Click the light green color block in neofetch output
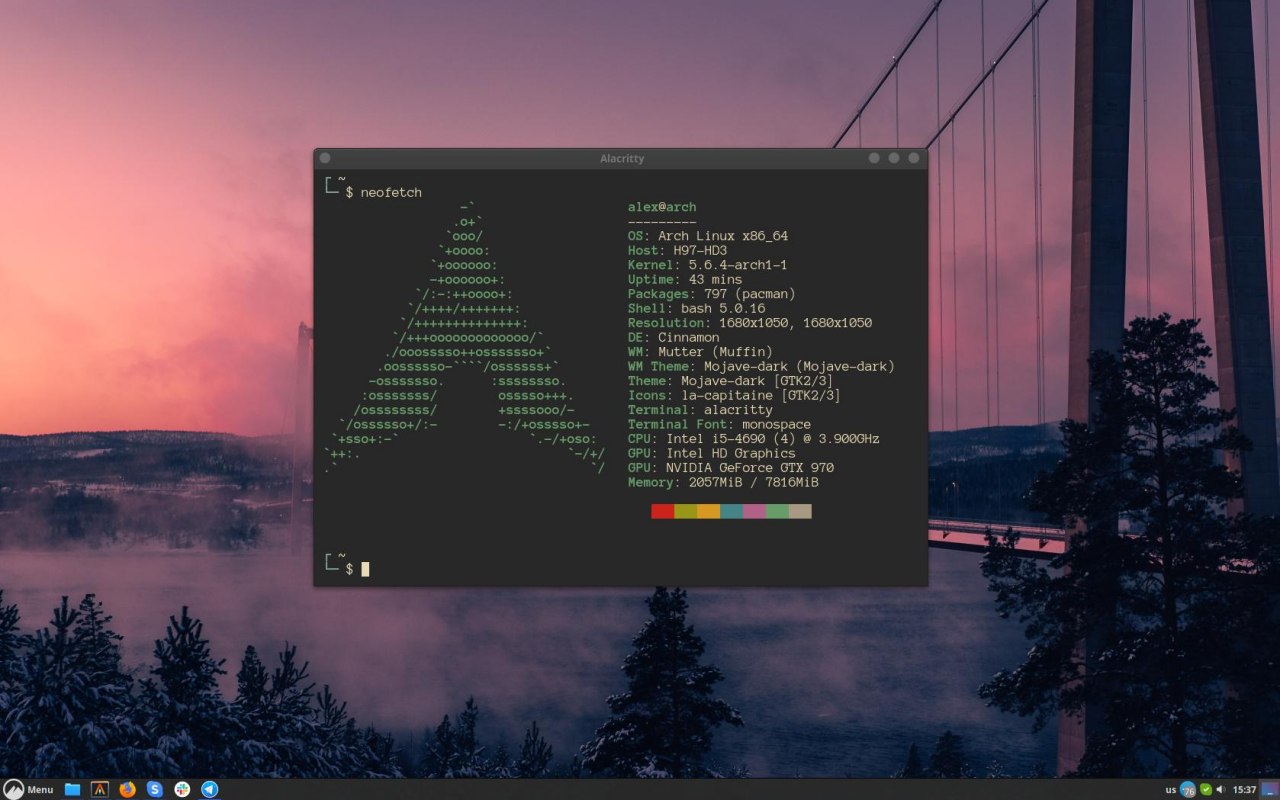Viewport: 1280px width, 800px height. pos(777,511)
